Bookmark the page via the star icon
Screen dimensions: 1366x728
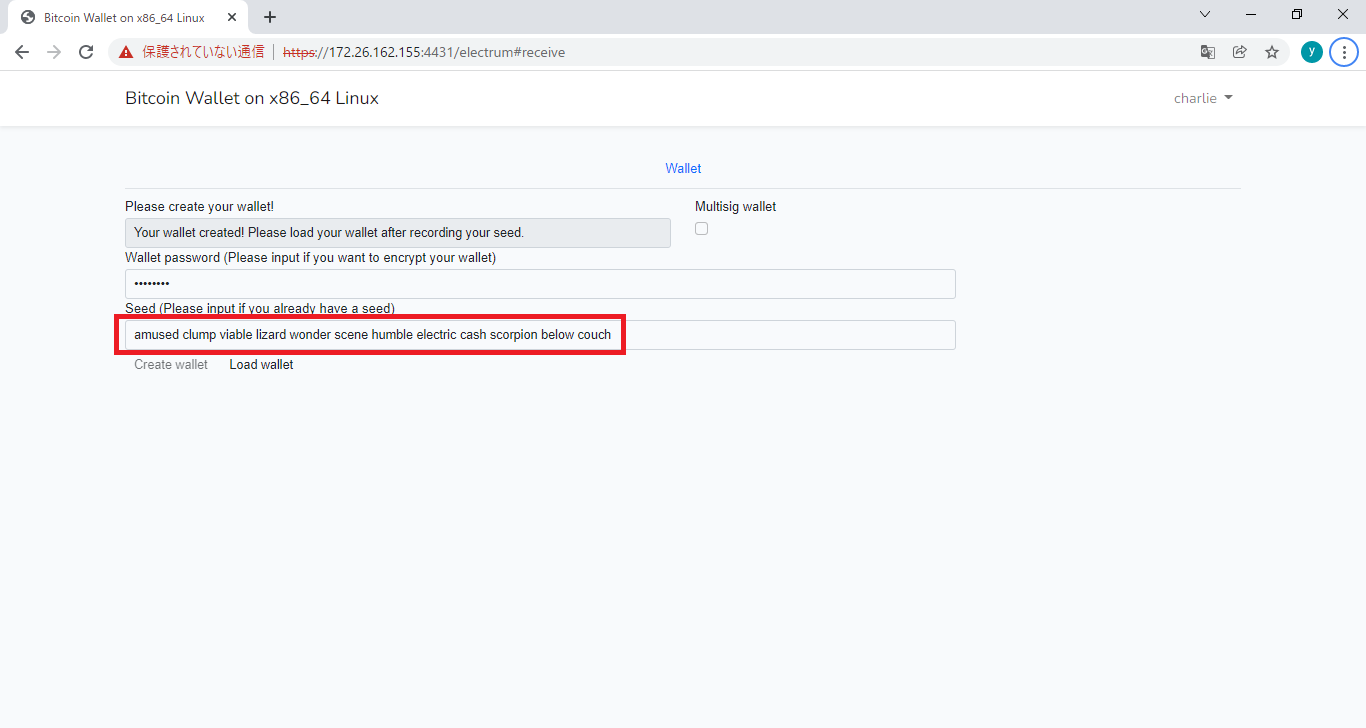(1271, 51)
